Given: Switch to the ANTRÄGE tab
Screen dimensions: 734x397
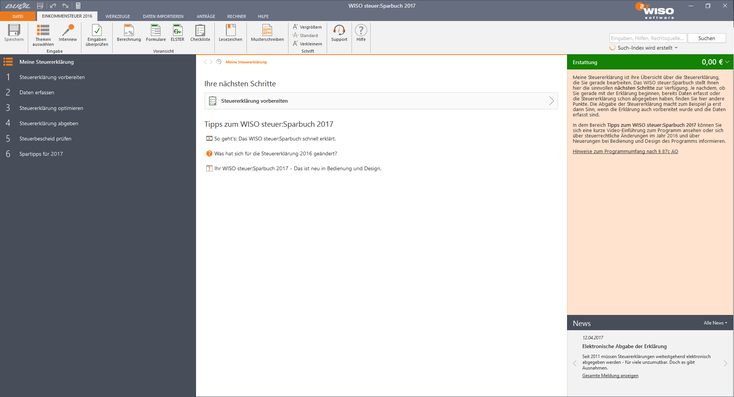Looking at the screenshot, I should click(x=206, y=16).
